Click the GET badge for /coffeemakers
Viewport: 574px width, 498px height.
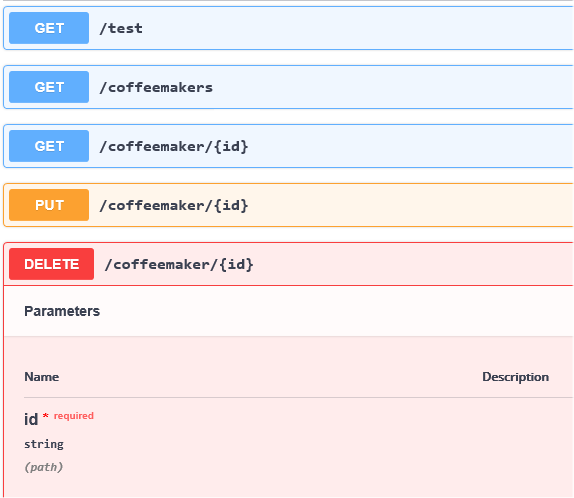pos(49,87)
